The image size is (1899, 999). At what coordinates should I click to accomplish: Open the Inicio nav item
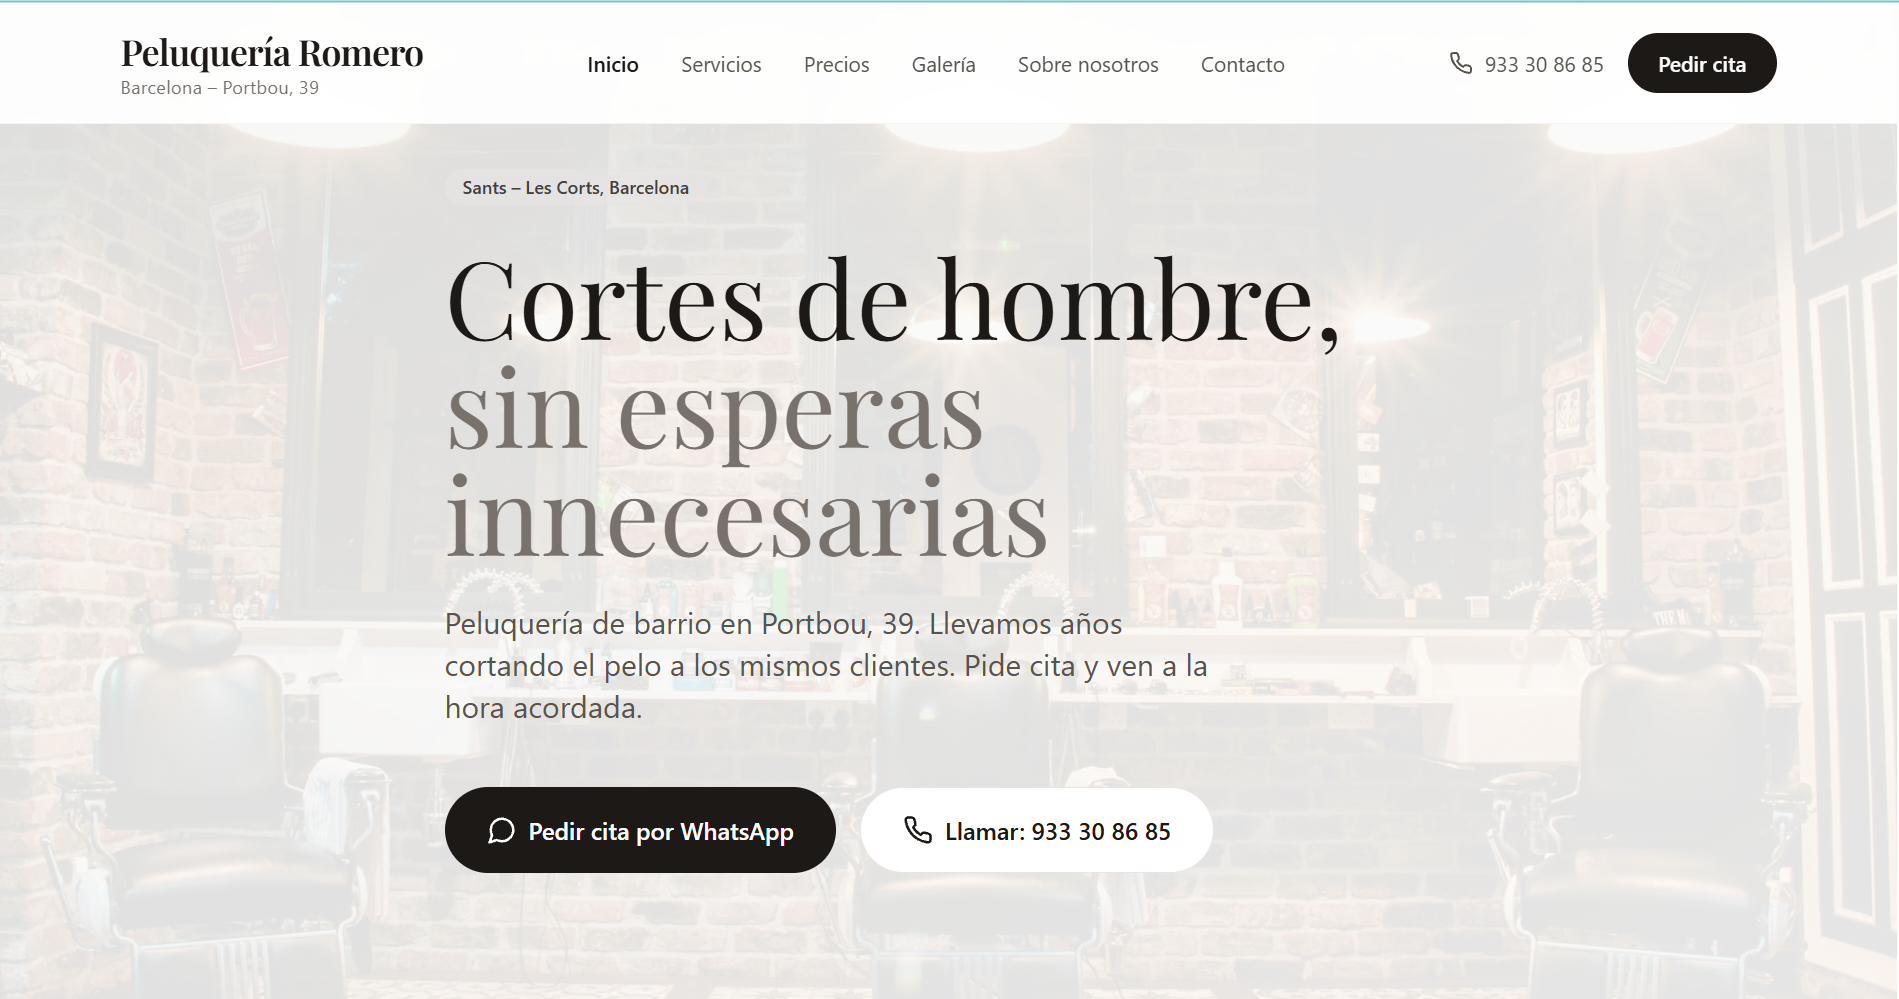[x=613, y=65]
